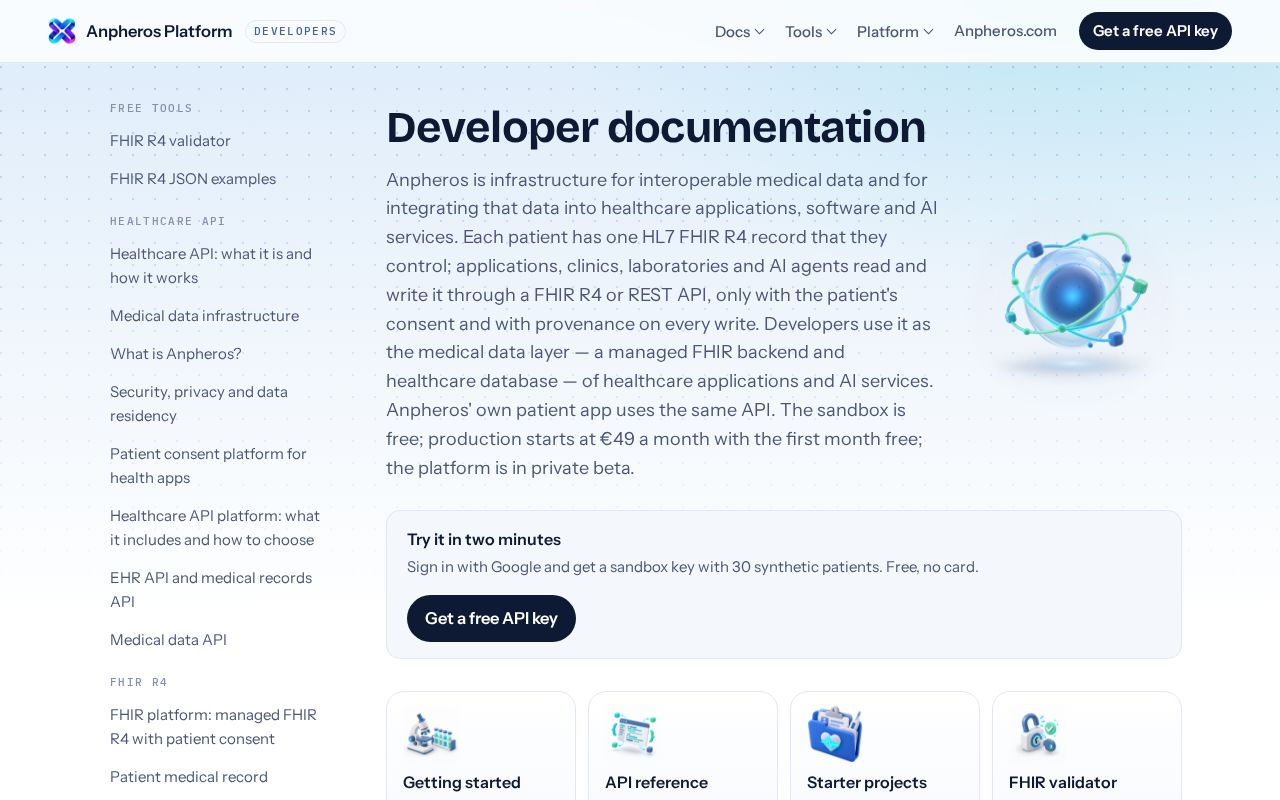Click the FREE TOOLS sidebar section label
This screenshot has height=800, width=1280.
[x=151, y=108]
